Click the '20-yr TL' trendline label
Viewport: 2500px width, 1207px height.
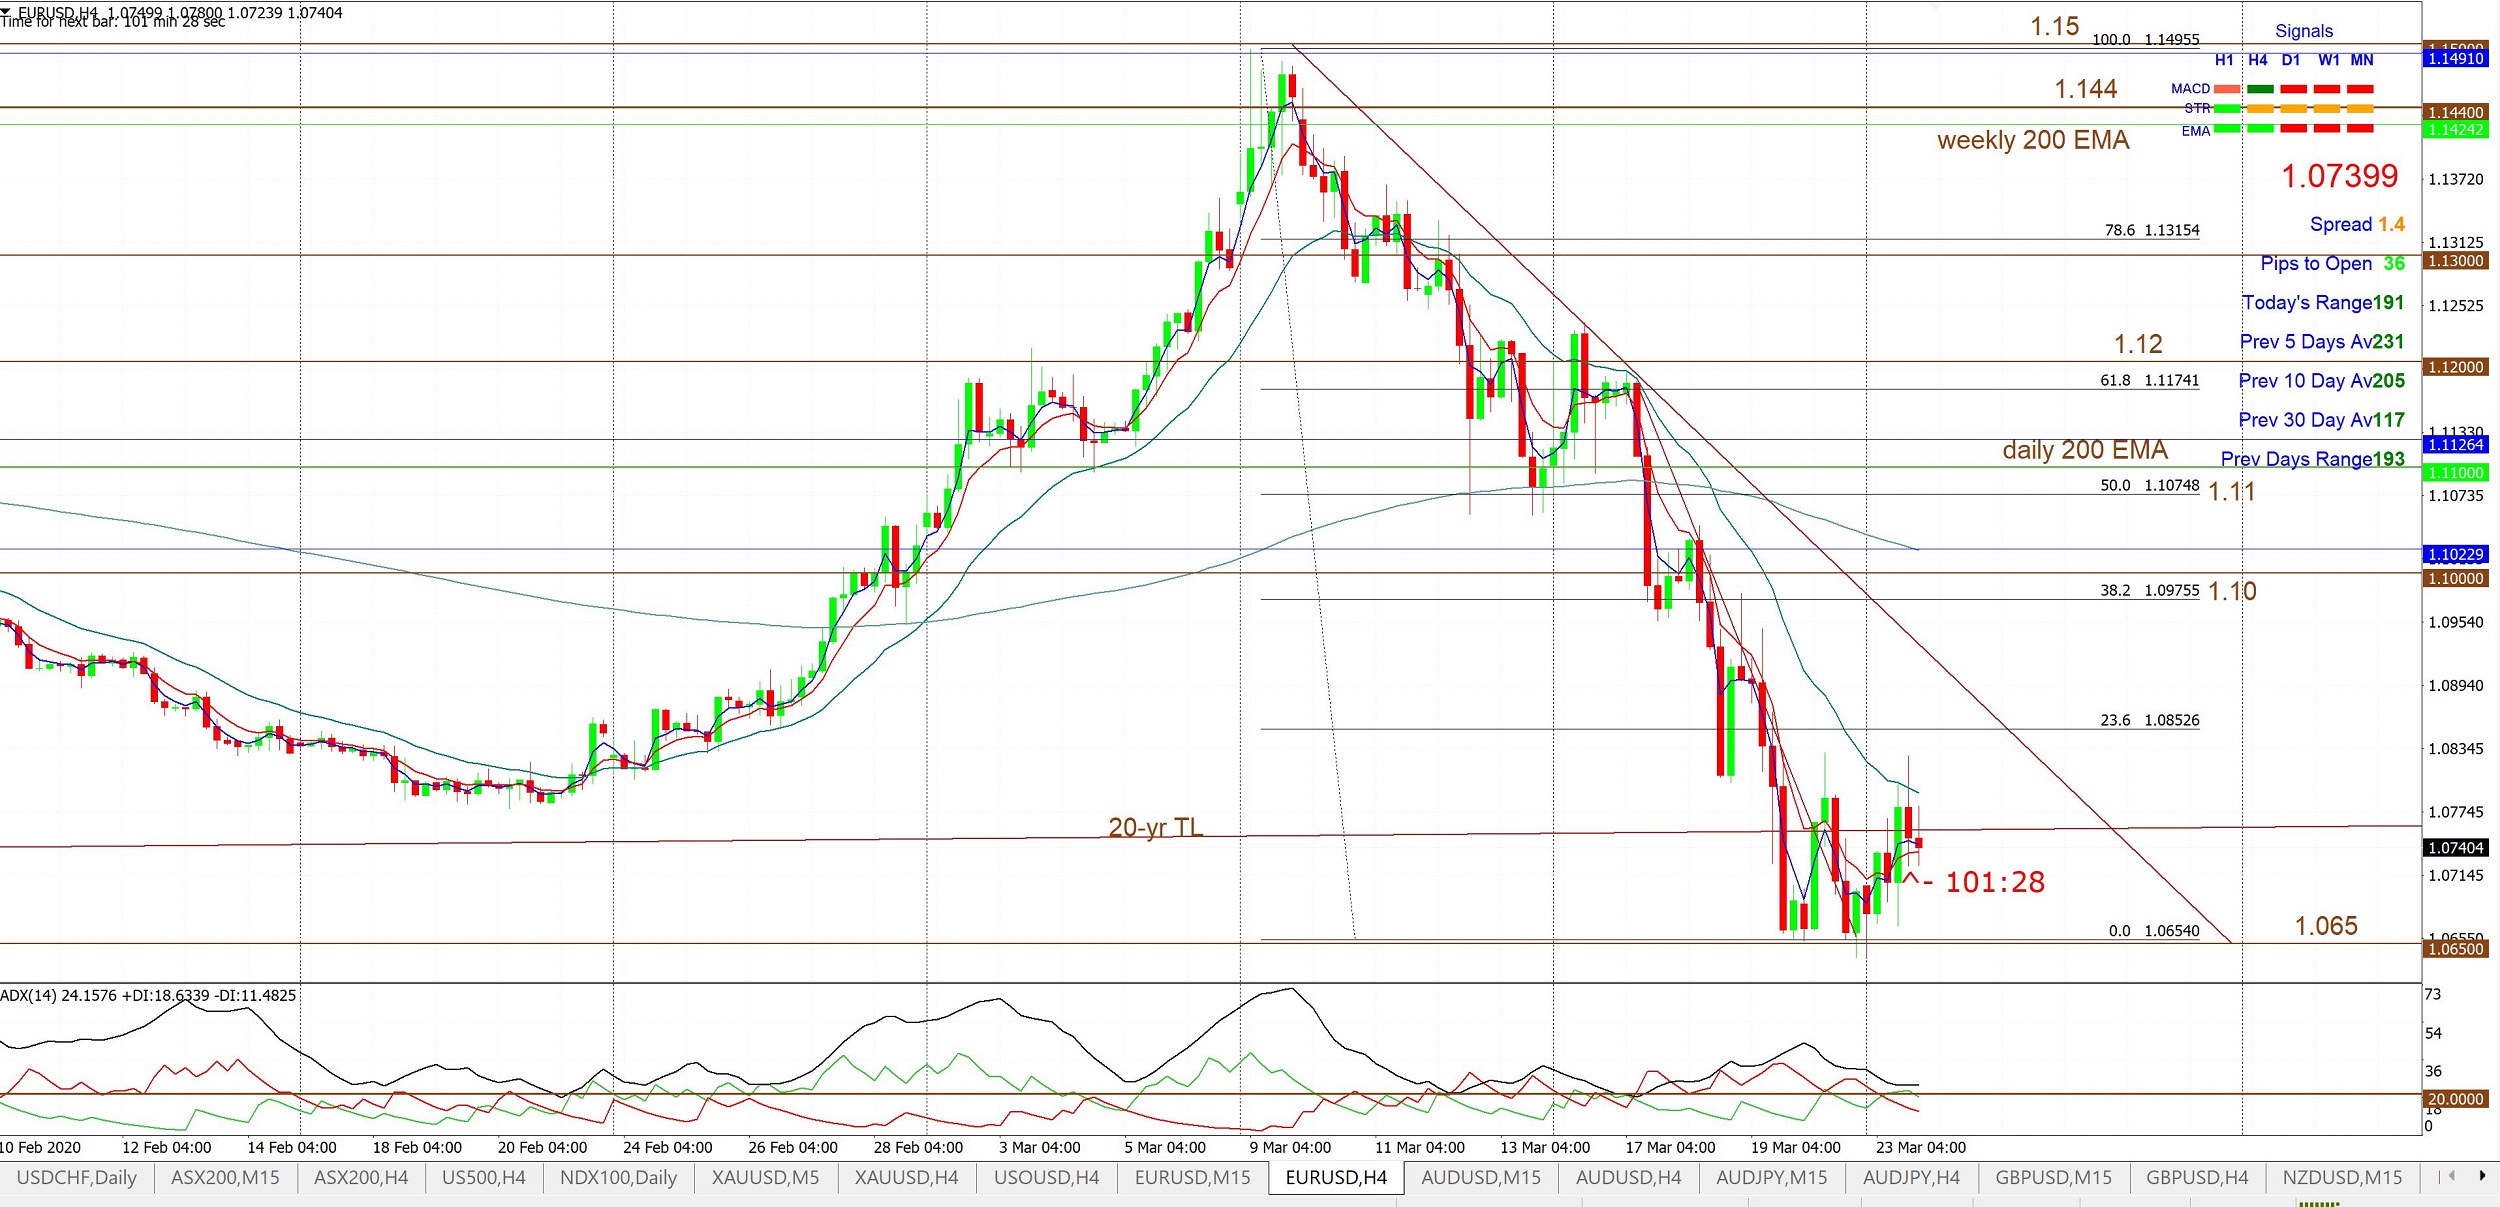point(1155,827)
